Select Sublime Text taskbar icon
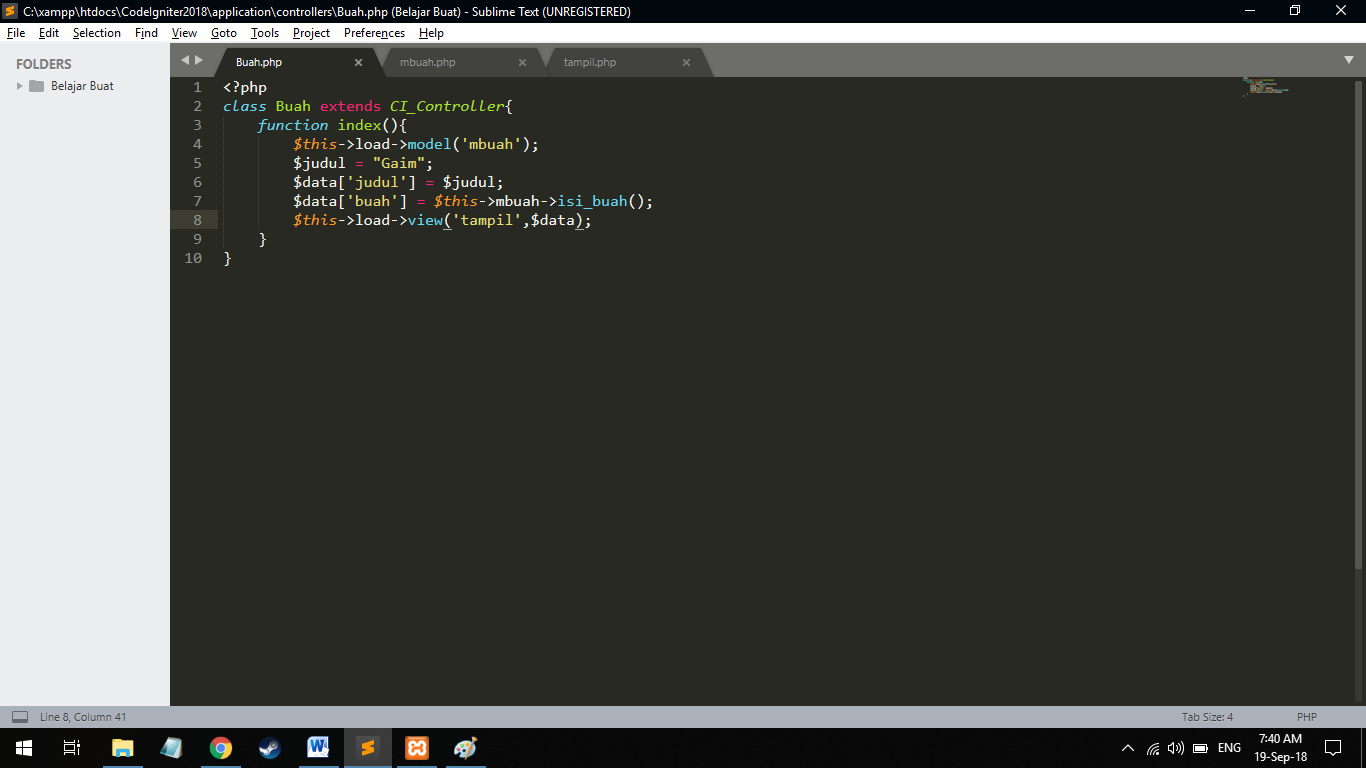Screen dimensions: 1366x768 [368, 748]
